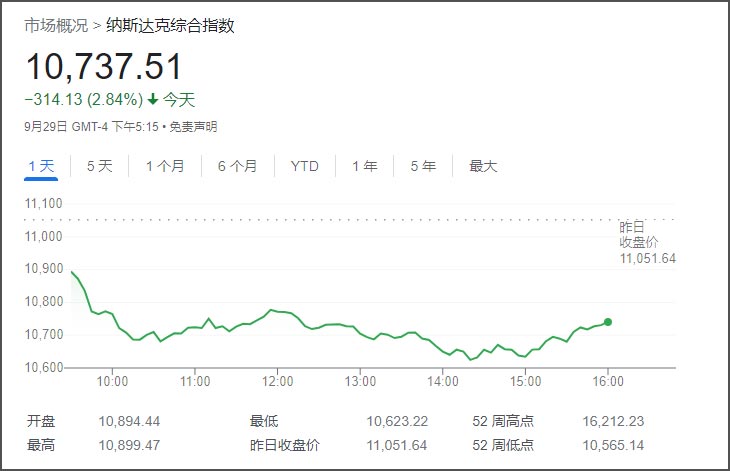
Task: Click the timestamp 9月29日 GMT-4 下午5:15
Action: point(92,127)
